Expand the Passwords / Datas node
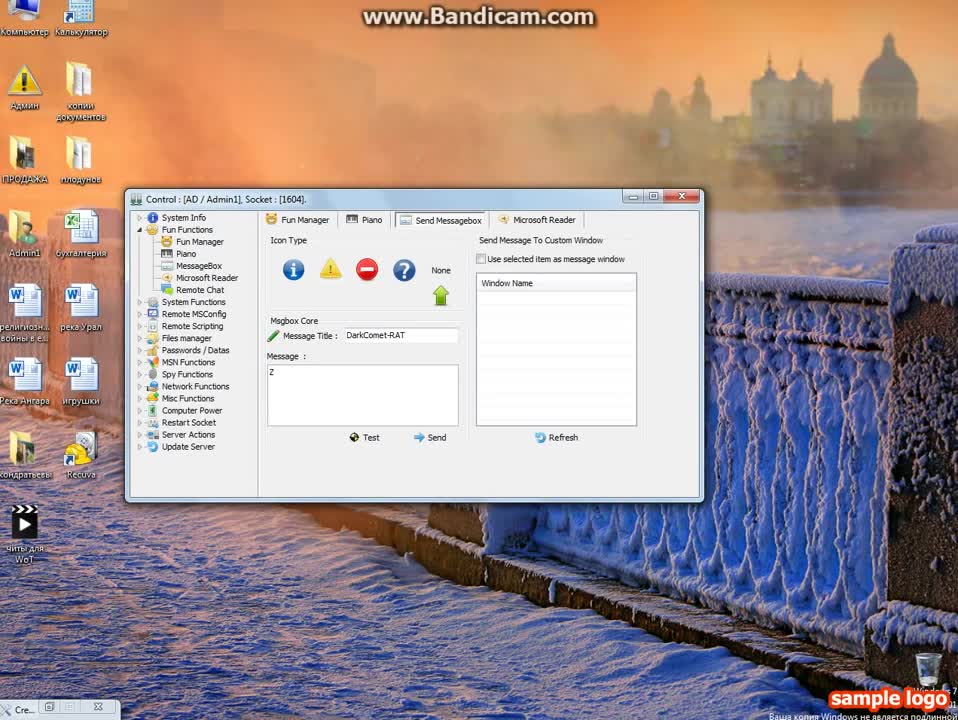Screen dimensions: 958x720 [x=140, y=350]
